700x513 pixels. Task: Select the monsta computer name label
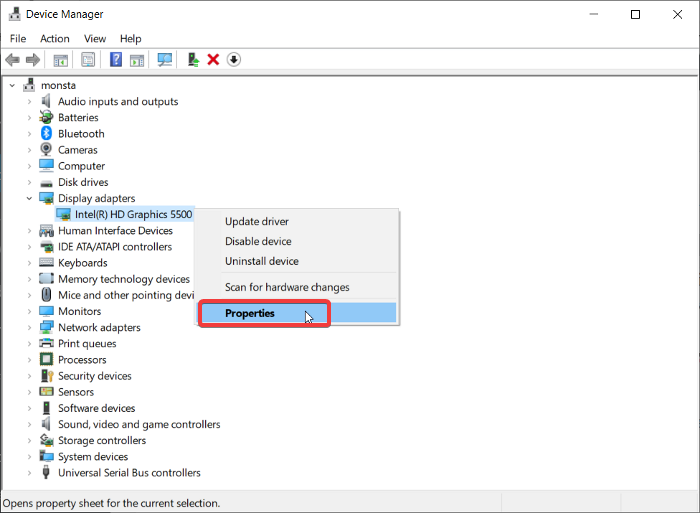point(58,85)
